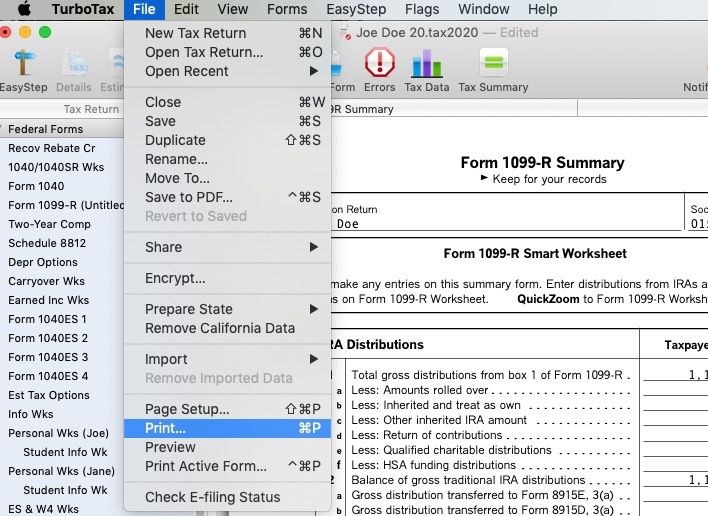This screenshot has width=708, height=516.
Task: Click the Less: Amounts rolled over value field
Action: pos(675,390)
